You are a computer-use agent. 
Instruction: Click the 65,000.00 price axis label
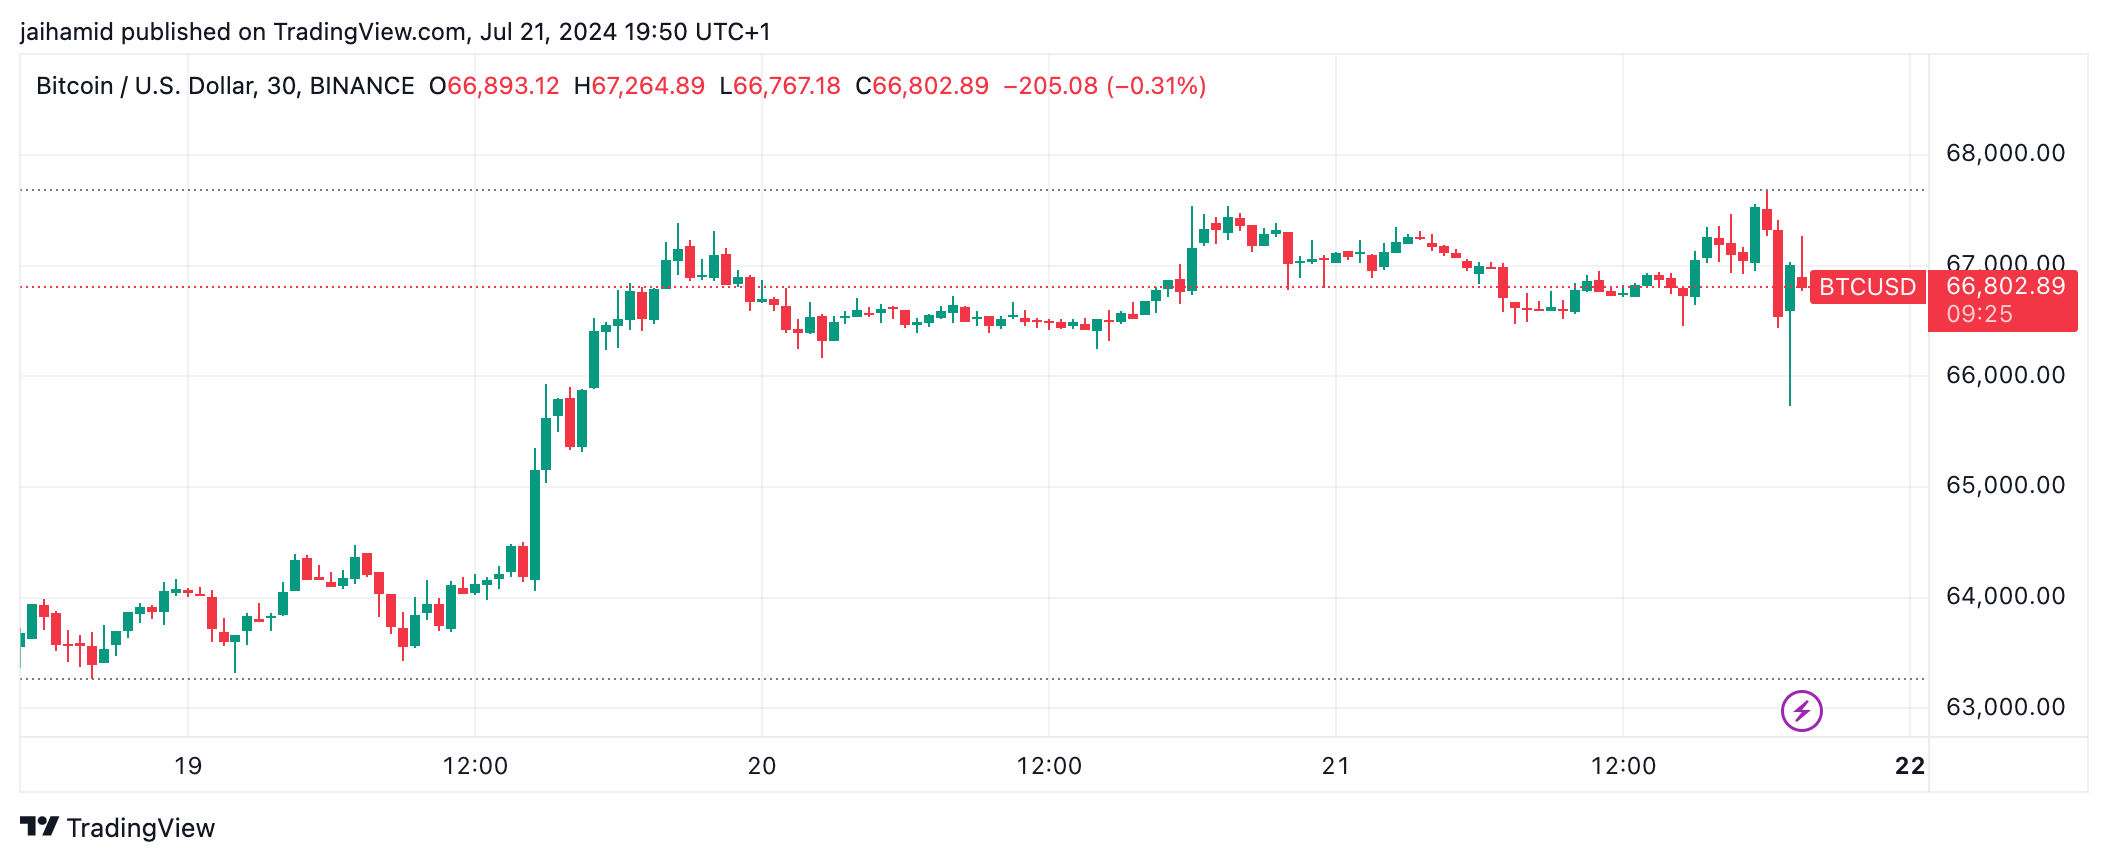click(2005, 485)
